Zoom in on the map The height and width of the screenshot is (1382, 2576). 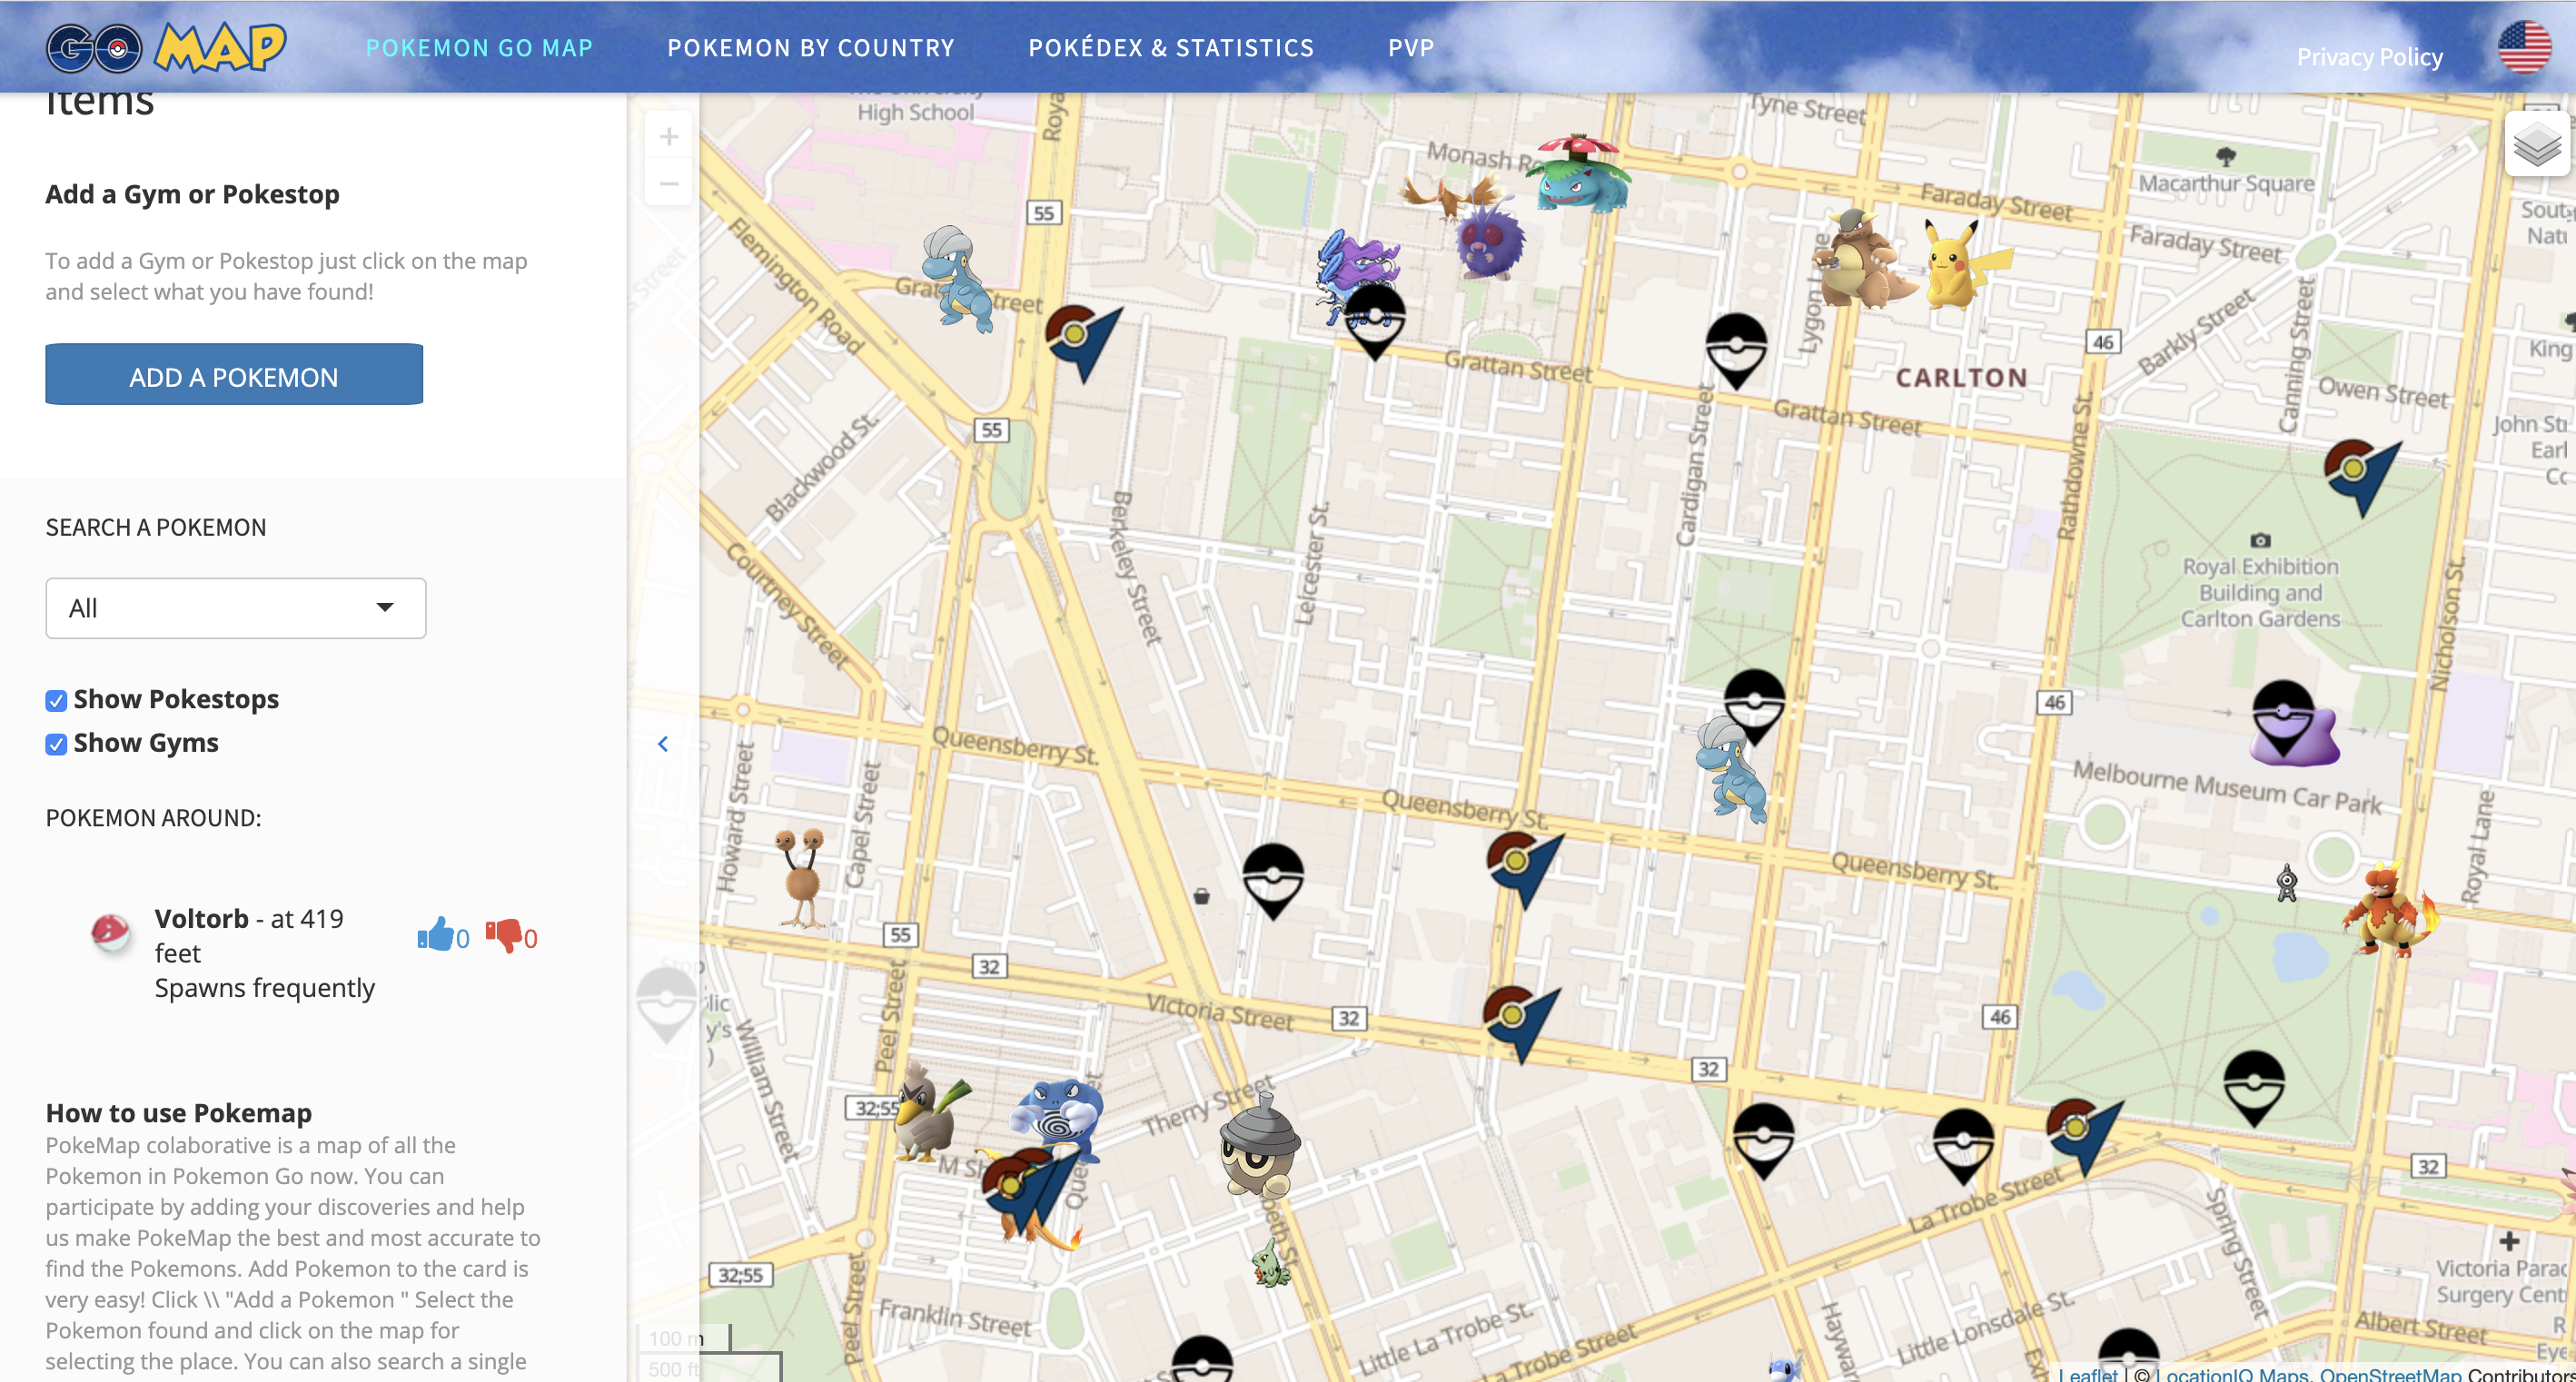pos(669,136)
